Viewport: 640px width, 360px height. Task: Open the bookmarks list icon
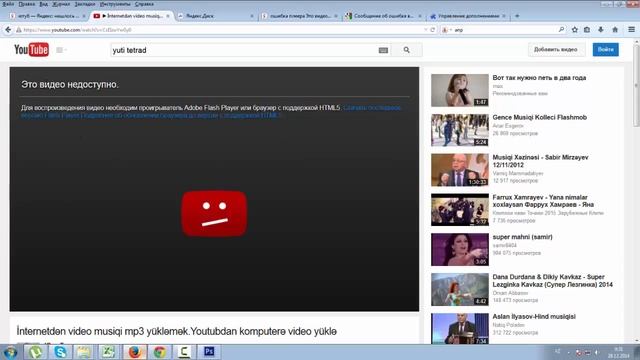tap(587, 29)
